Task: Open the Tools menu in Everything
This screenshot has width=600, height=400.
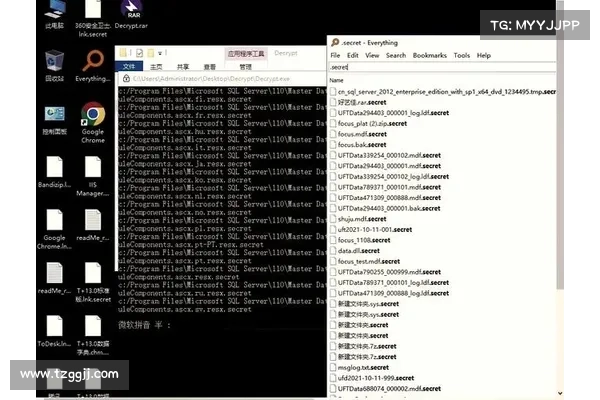Action: (461, 56)
